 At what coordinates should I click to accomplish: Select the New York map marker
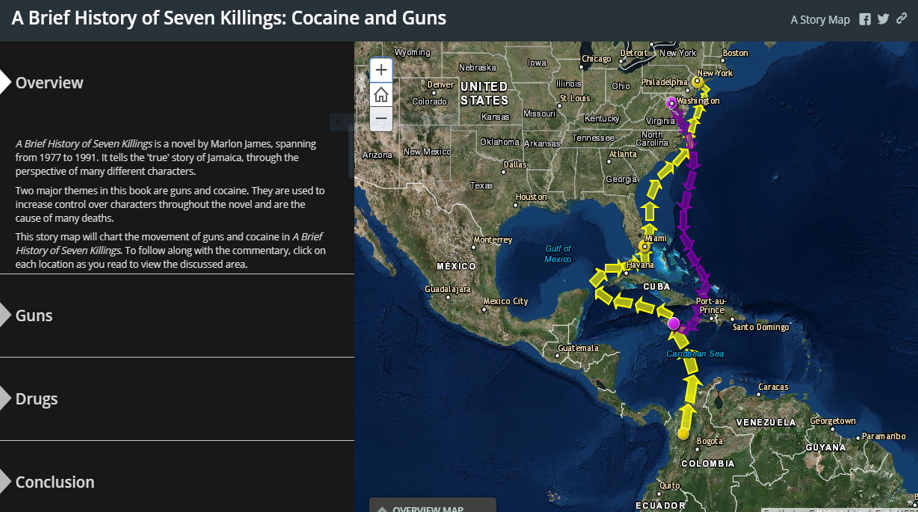pyautogui.click(x=697, y=82)
